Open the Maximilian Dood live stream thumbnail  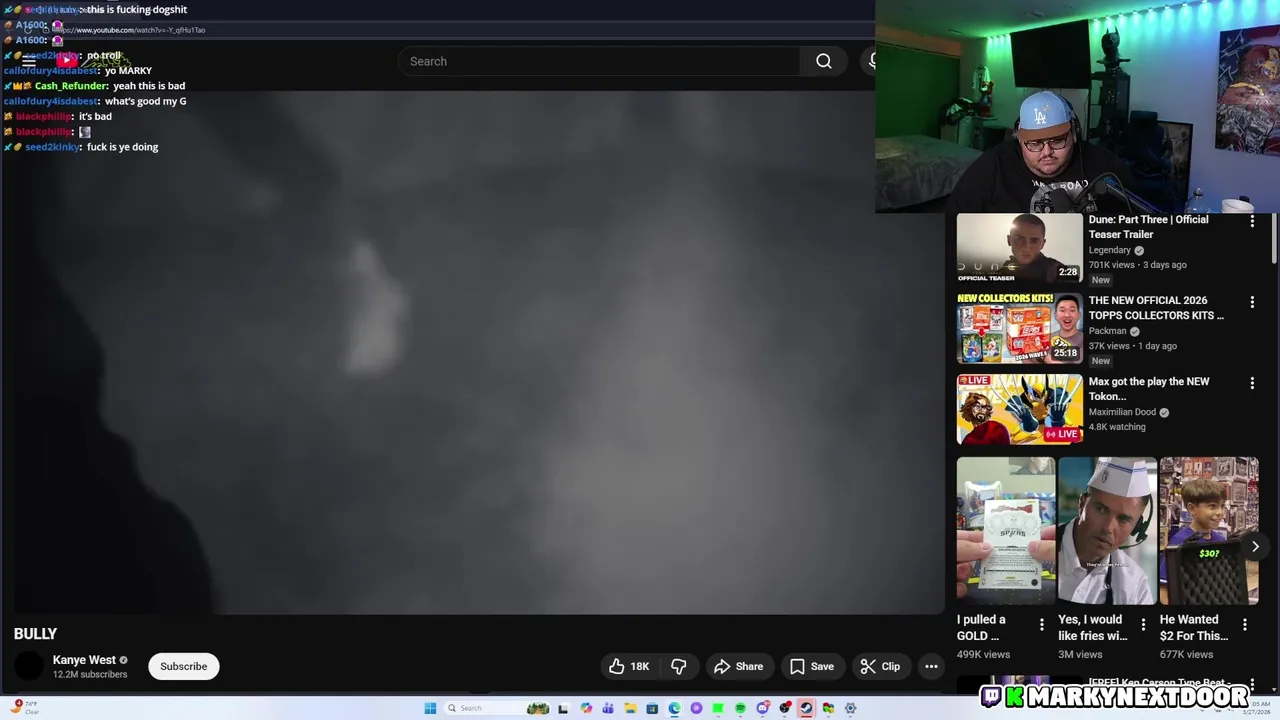click(x=1019, y=409)
